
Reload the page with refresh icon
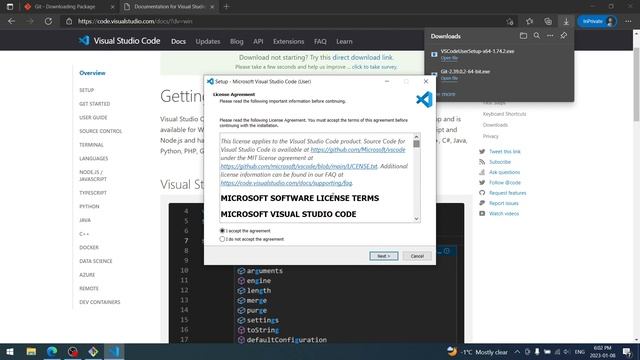48,21
